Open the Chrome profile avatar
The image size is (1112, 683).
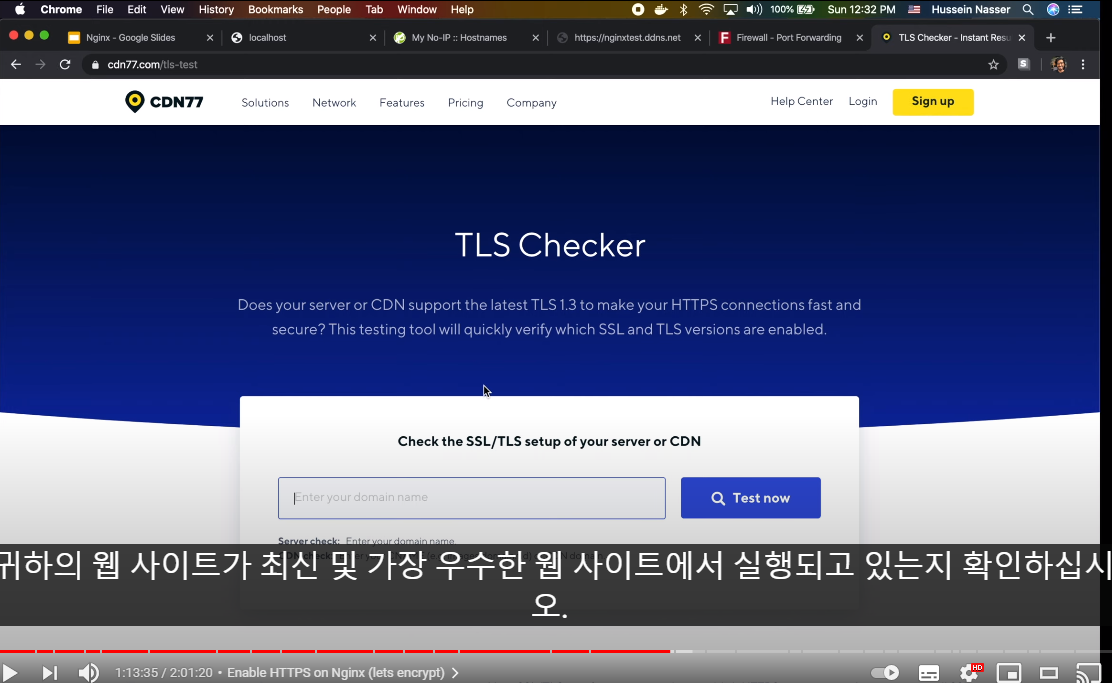coord(1059,65)
